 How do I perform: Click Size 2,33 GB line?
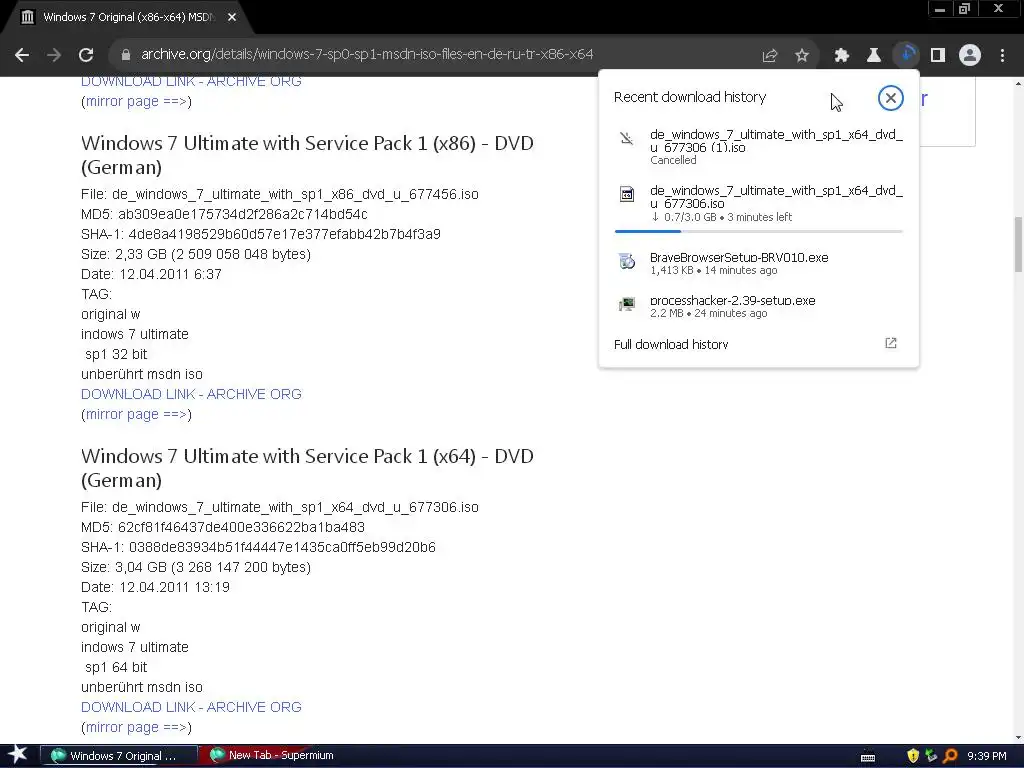point(196,254)
